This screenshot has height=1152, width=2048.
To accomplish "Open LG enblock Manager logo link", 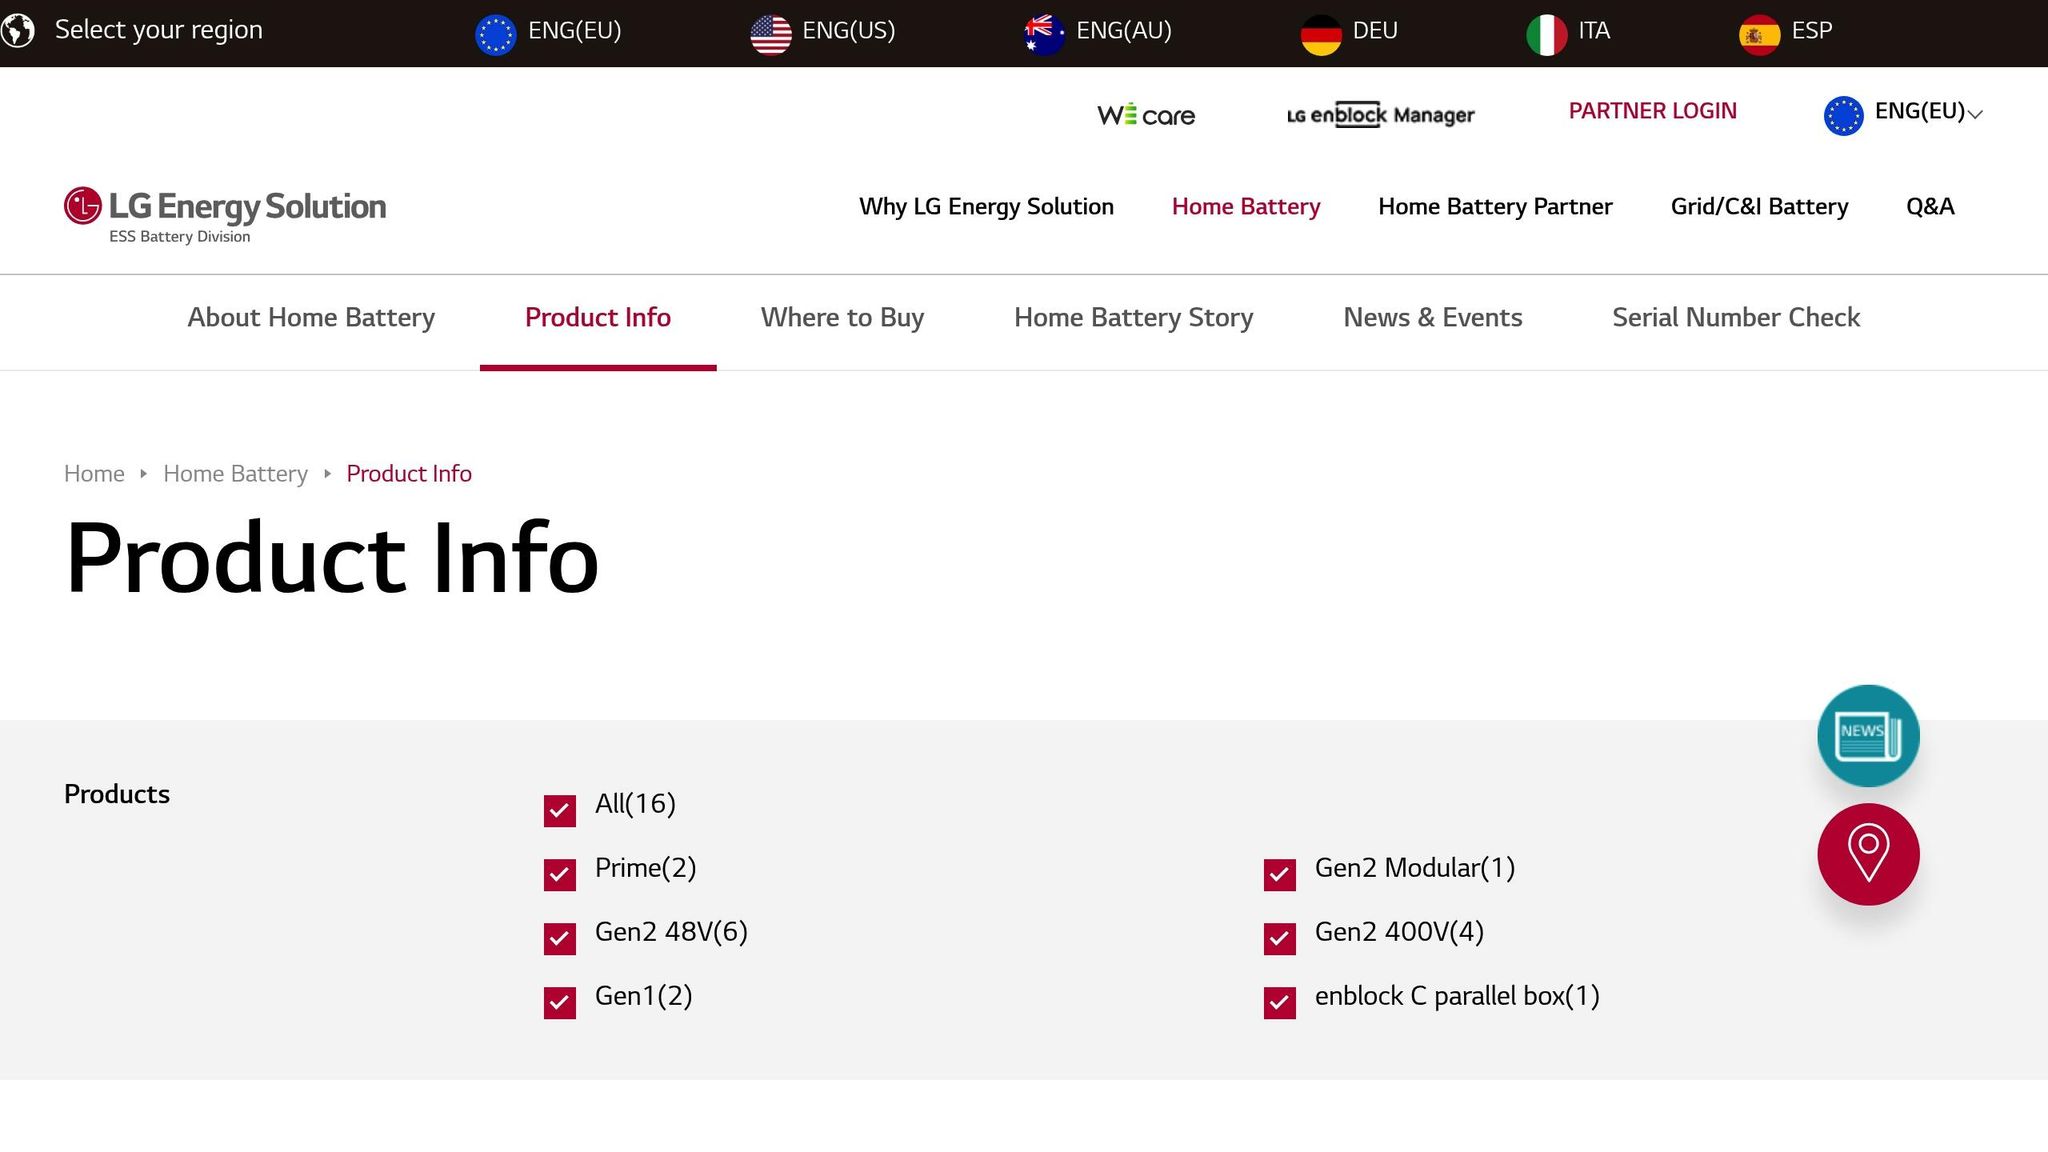I will 1380,115.
